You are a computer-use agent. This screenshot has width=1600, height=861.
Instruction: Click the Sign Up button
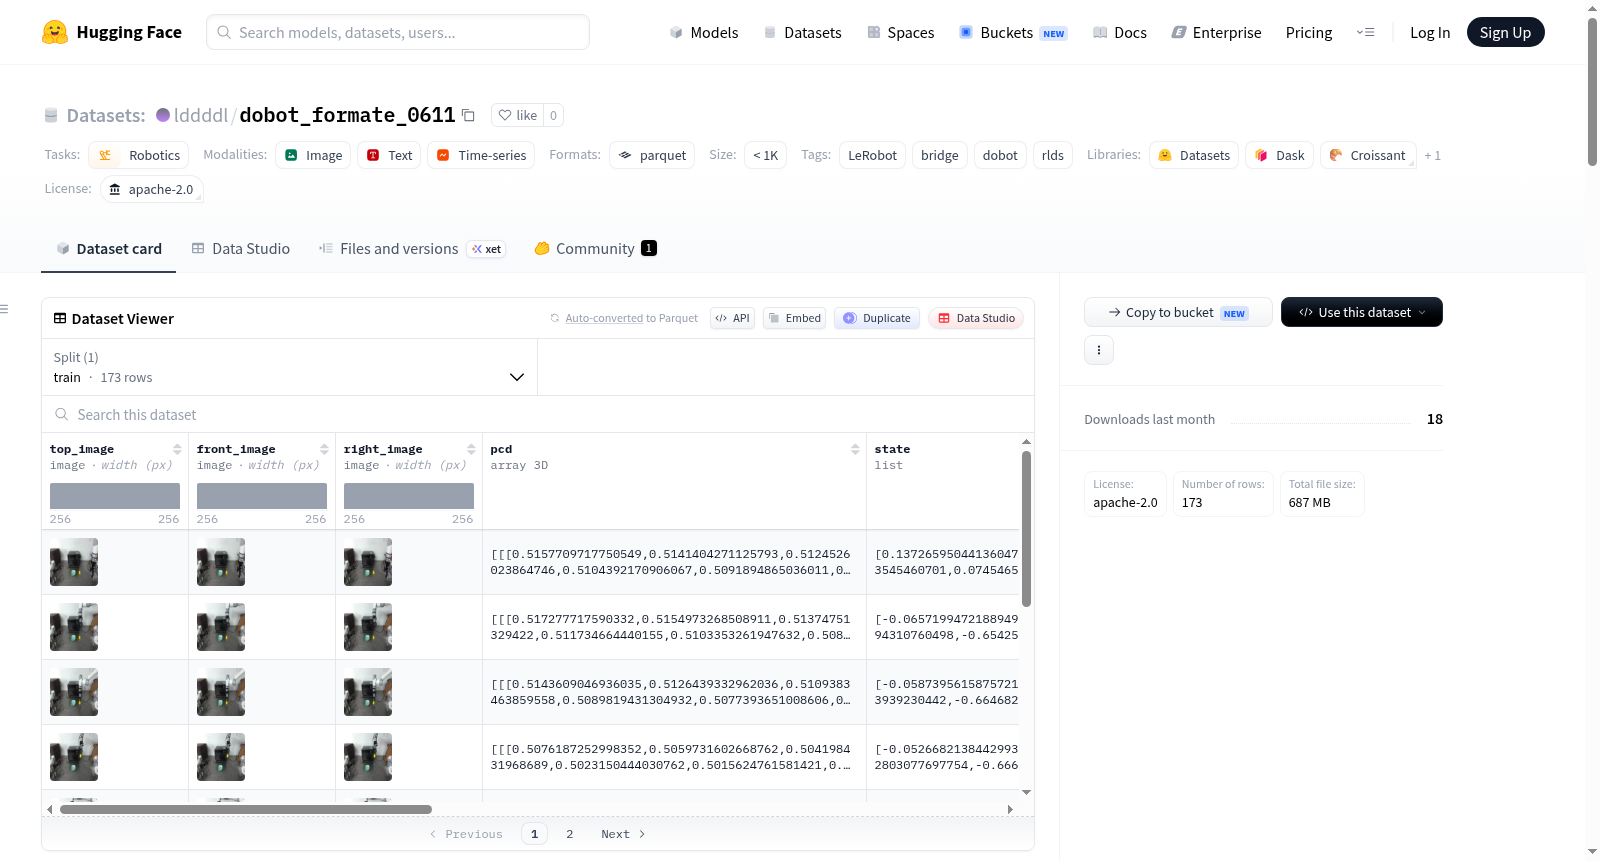coord(1505,32)
